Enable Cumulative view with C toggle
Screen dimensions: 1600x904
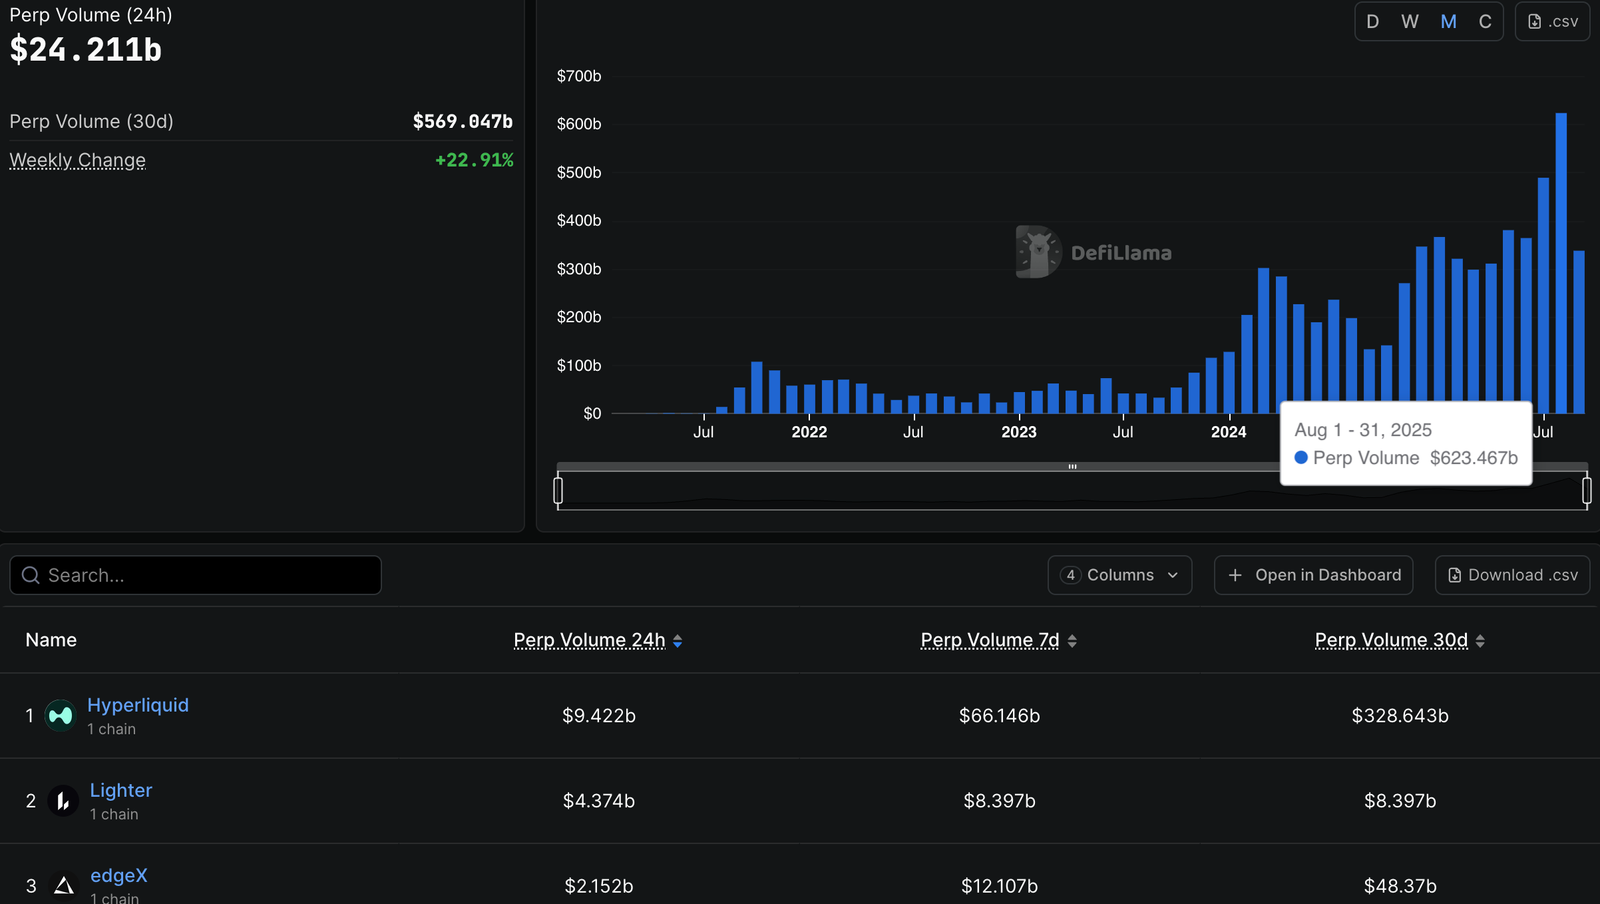pos(1485,21)
